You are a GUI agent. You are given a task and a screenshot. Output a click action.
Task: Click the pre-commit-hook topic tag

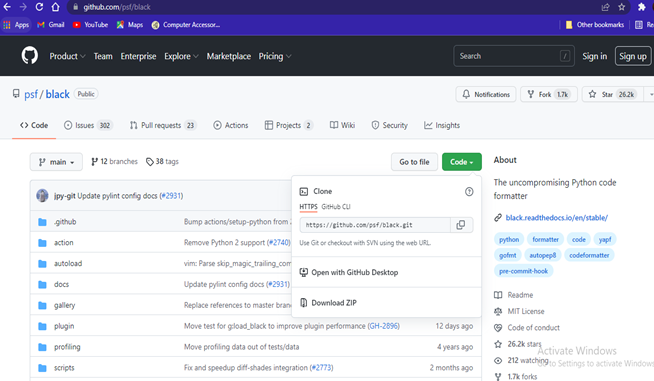pyautogui.click(x=523, y=271)
